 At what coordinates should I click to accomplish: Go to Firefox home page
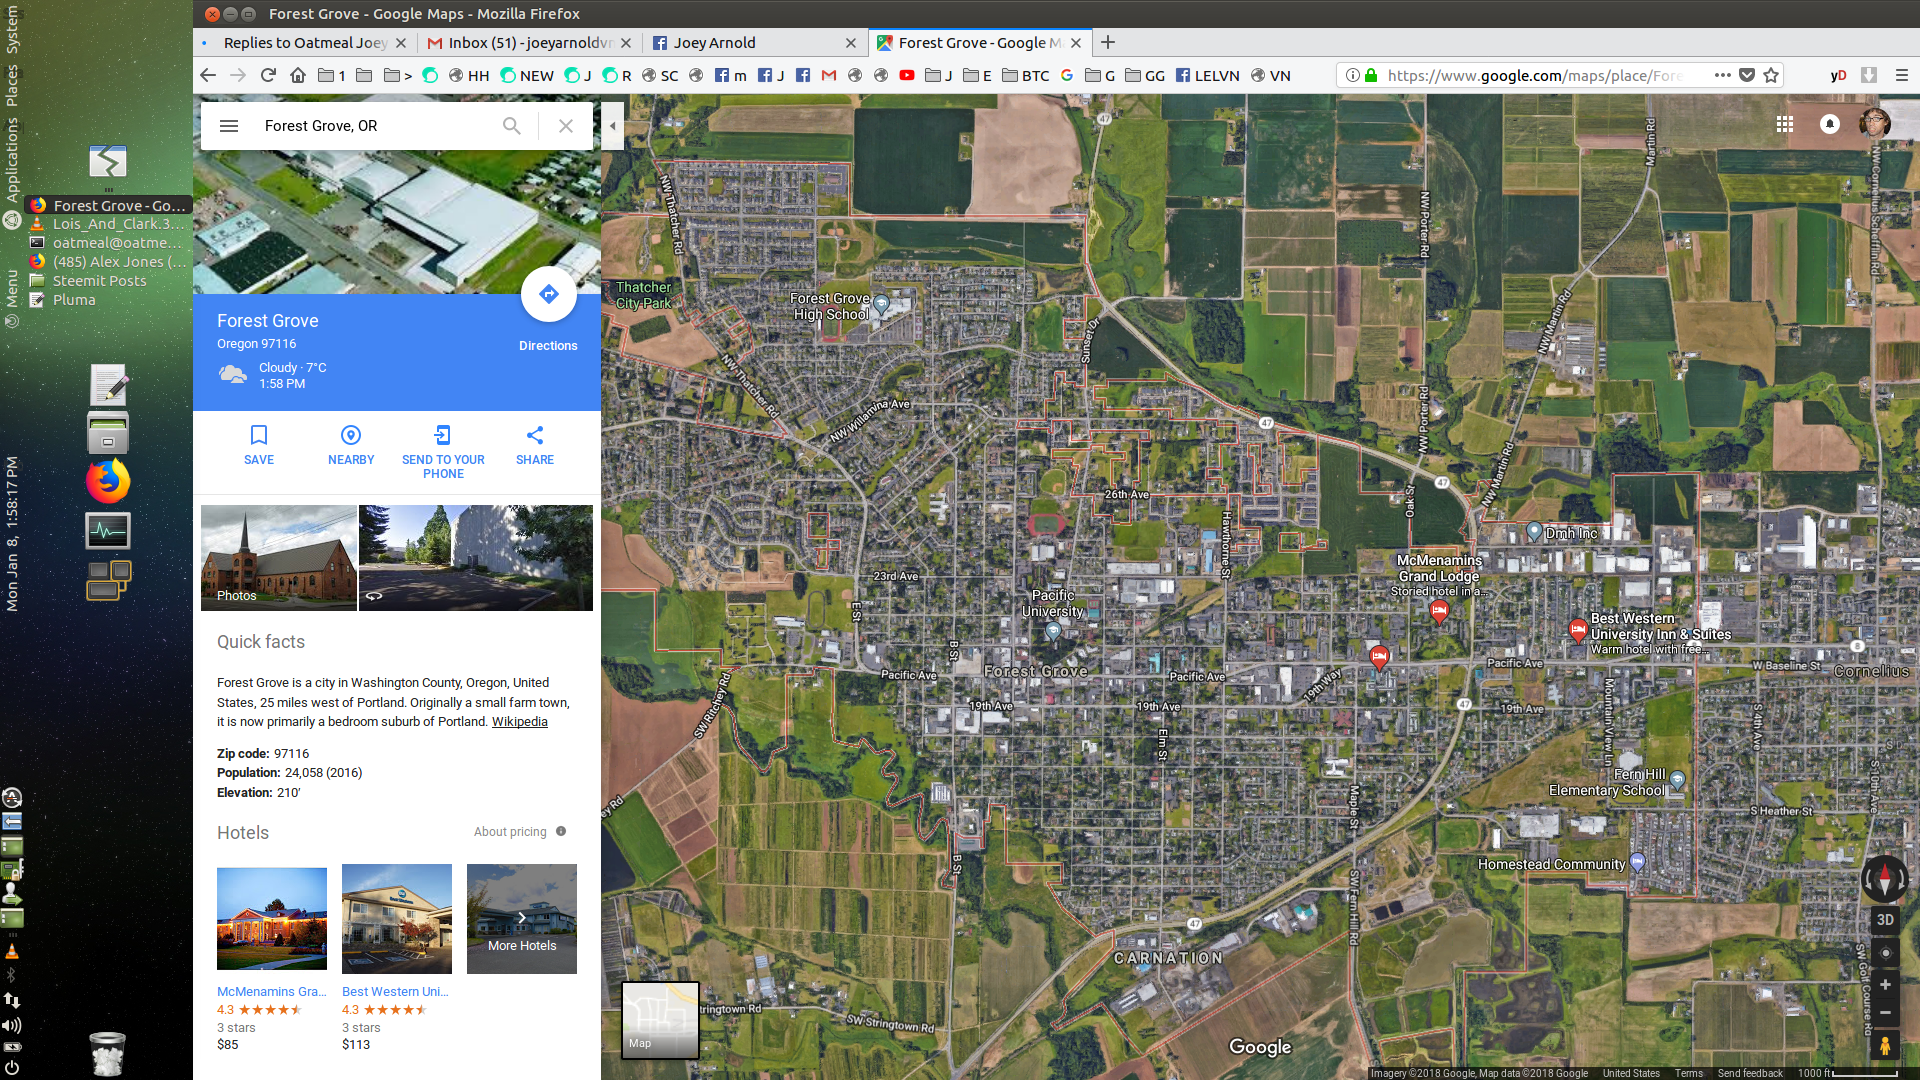[298, 75]
